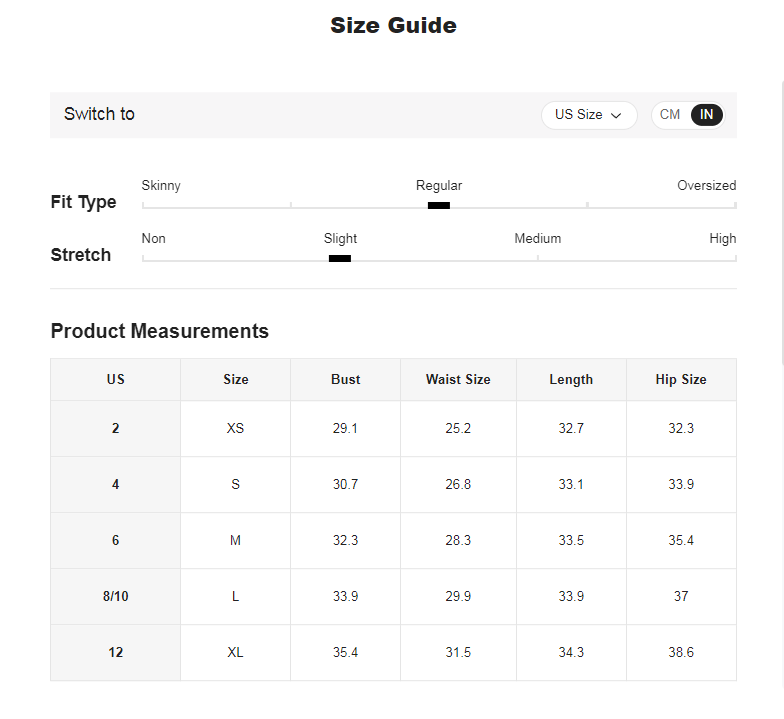Switch measurement units to CM
The height and width of the screenshot is (719, 784).
pos(670,115)
